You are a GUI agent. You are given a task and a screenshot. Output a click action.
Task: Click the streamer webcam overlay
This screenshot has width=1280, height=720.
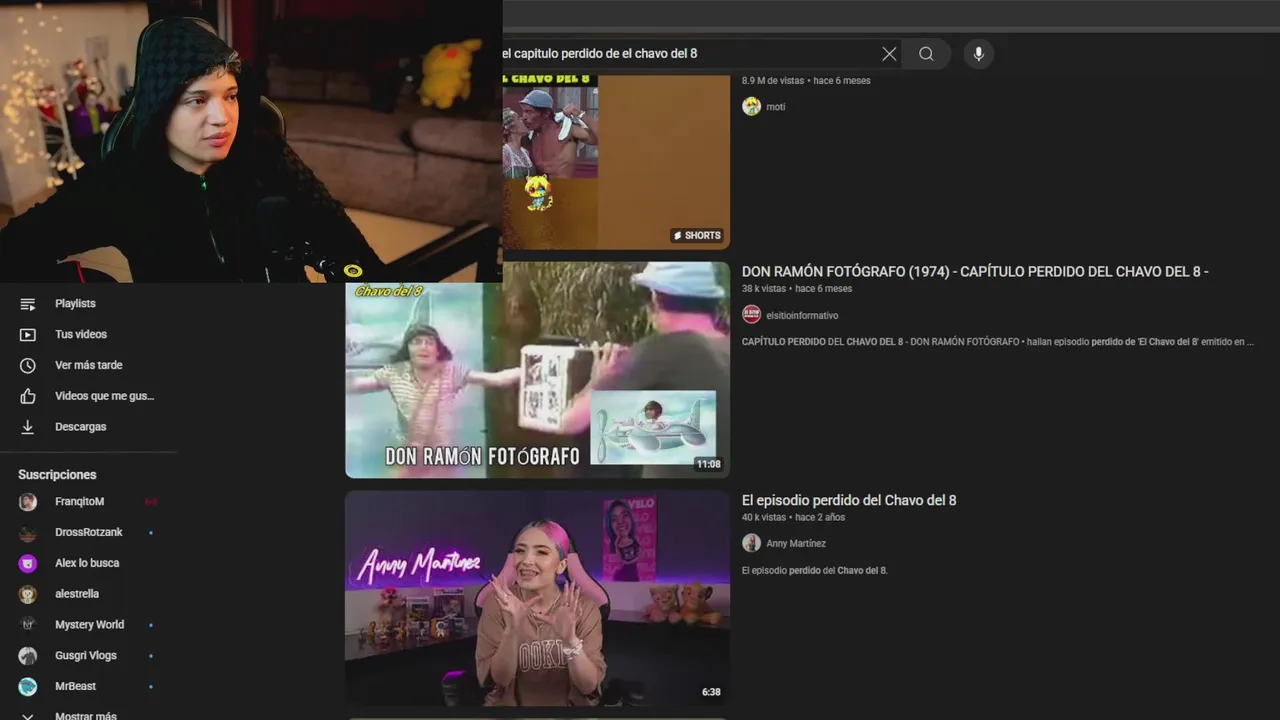251,141
